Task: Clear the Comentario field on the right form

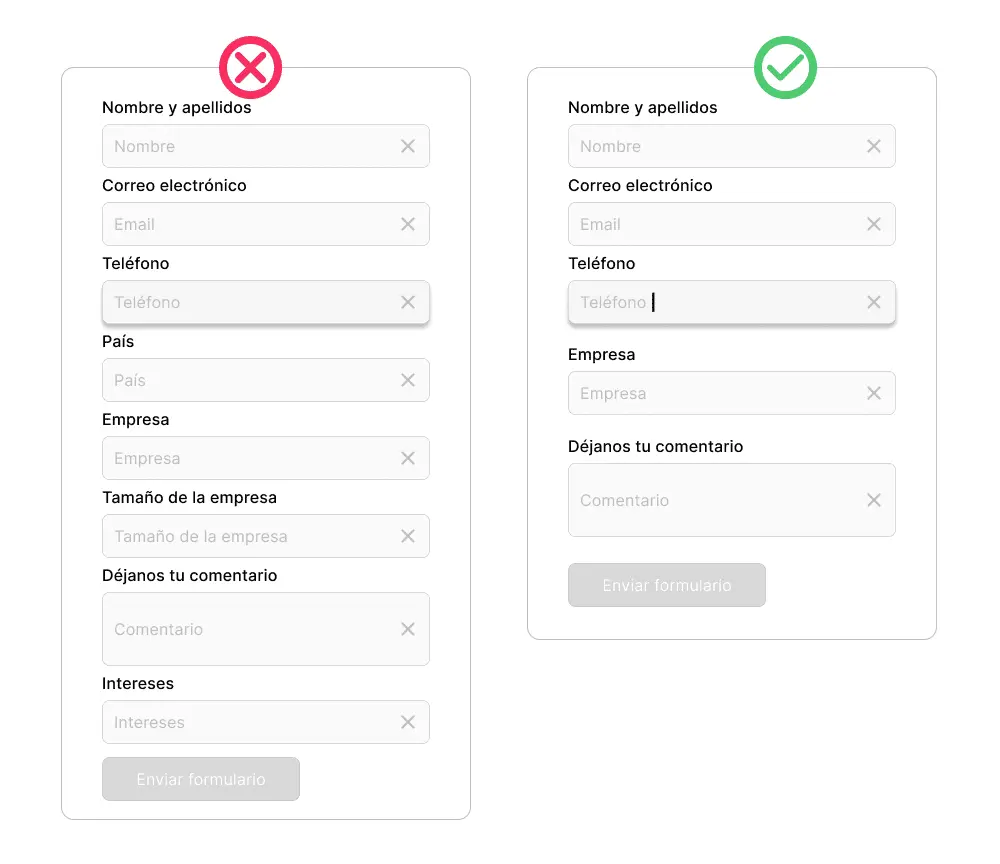Action: (873, 500)
